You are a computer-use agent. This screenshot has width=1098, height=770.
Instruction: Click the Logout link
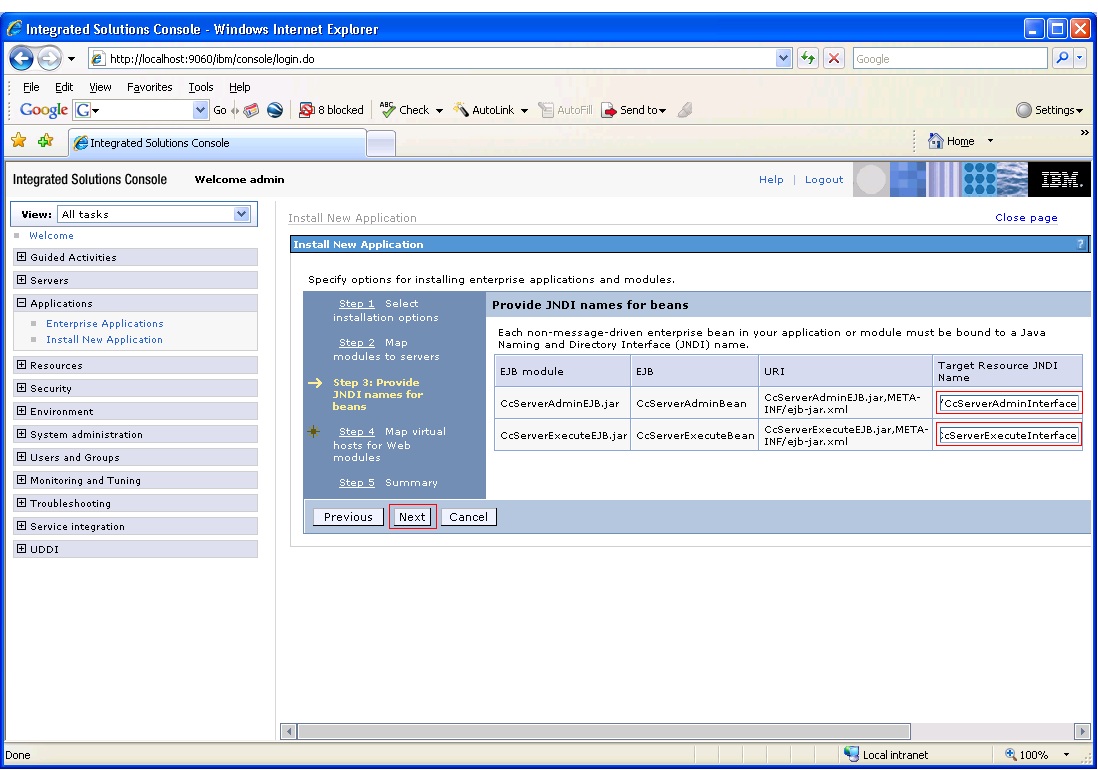click(824, 179)
